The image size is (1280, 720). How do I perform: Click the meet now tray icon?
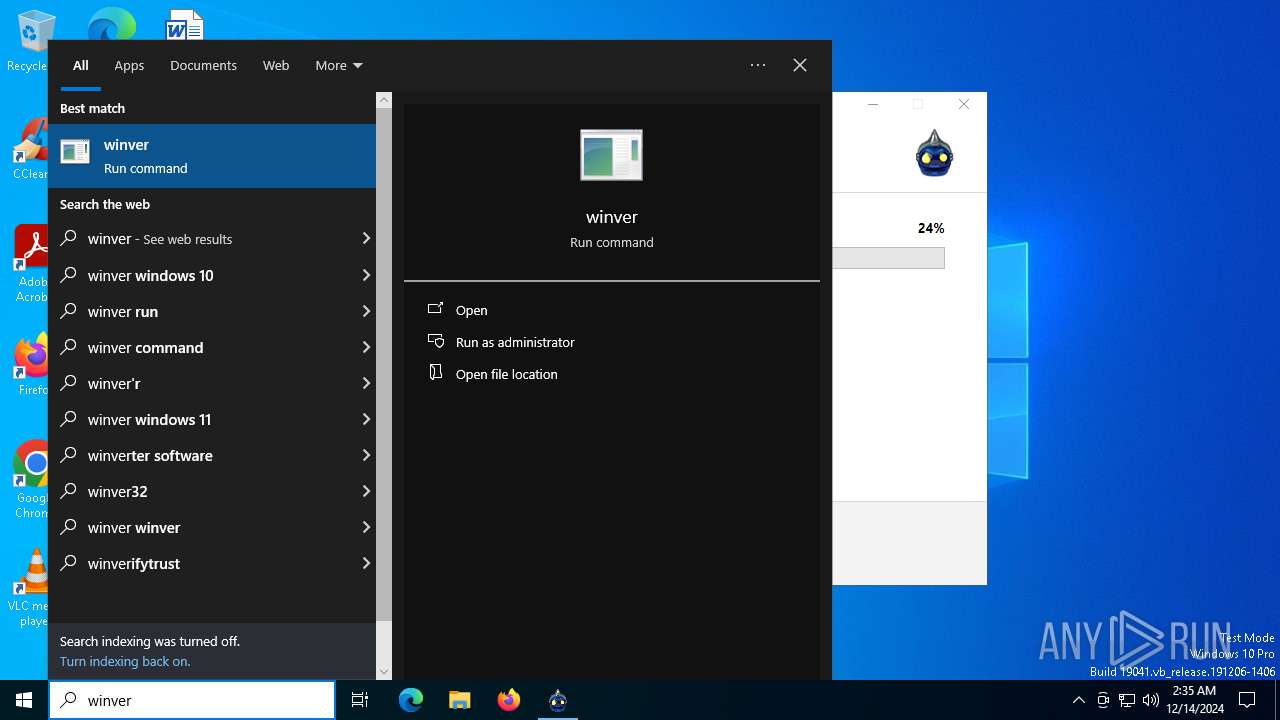point(1103,700)
